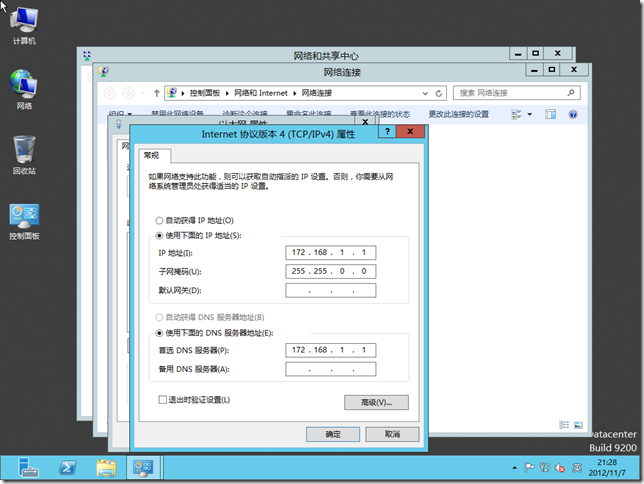Refresh the Network Connections address bar
The image size is (644, 484).
point(439,93)
